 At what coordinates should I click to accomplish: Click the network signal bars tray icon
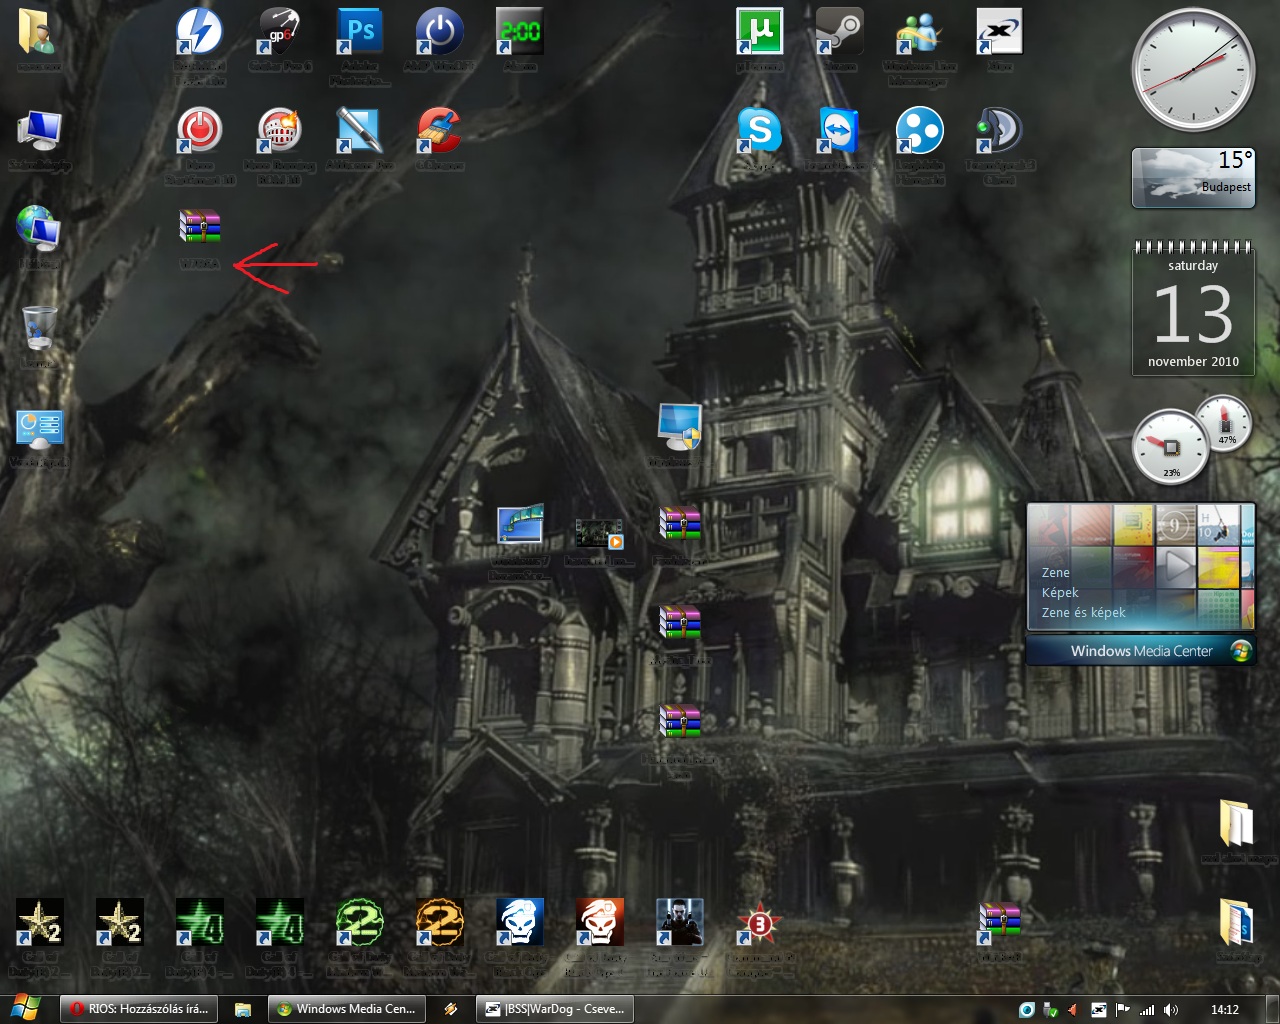tap(1147, 1009)
